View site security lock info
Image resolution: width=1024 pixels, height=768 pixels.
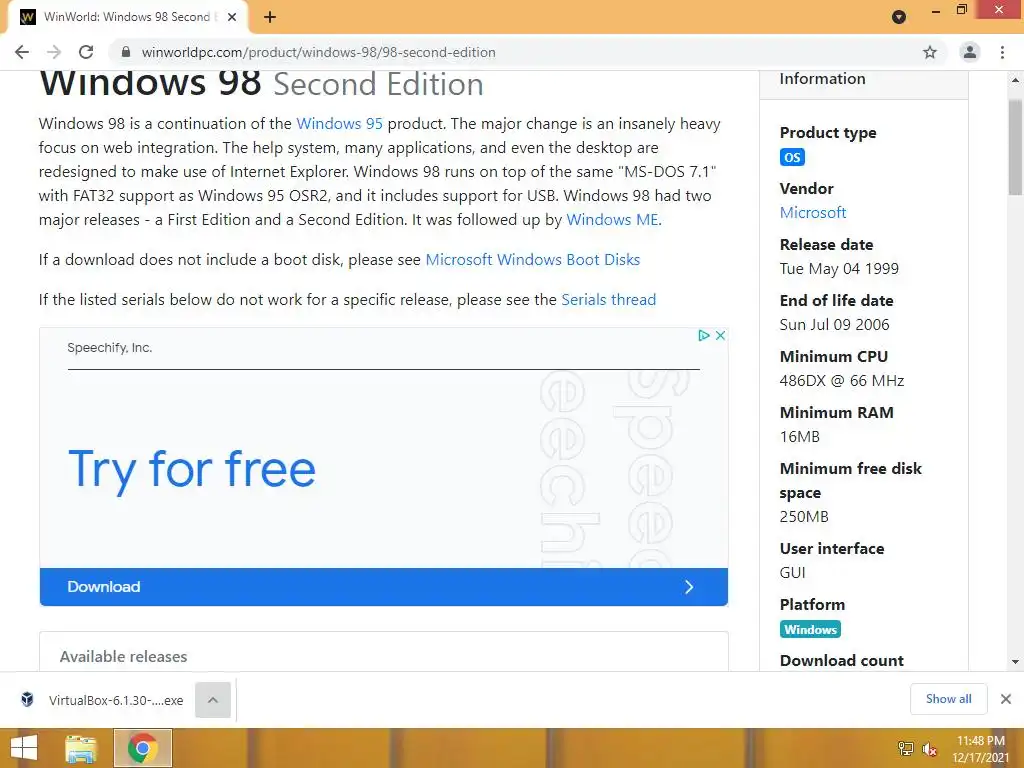pyautogui.click(x=126, y=52)
